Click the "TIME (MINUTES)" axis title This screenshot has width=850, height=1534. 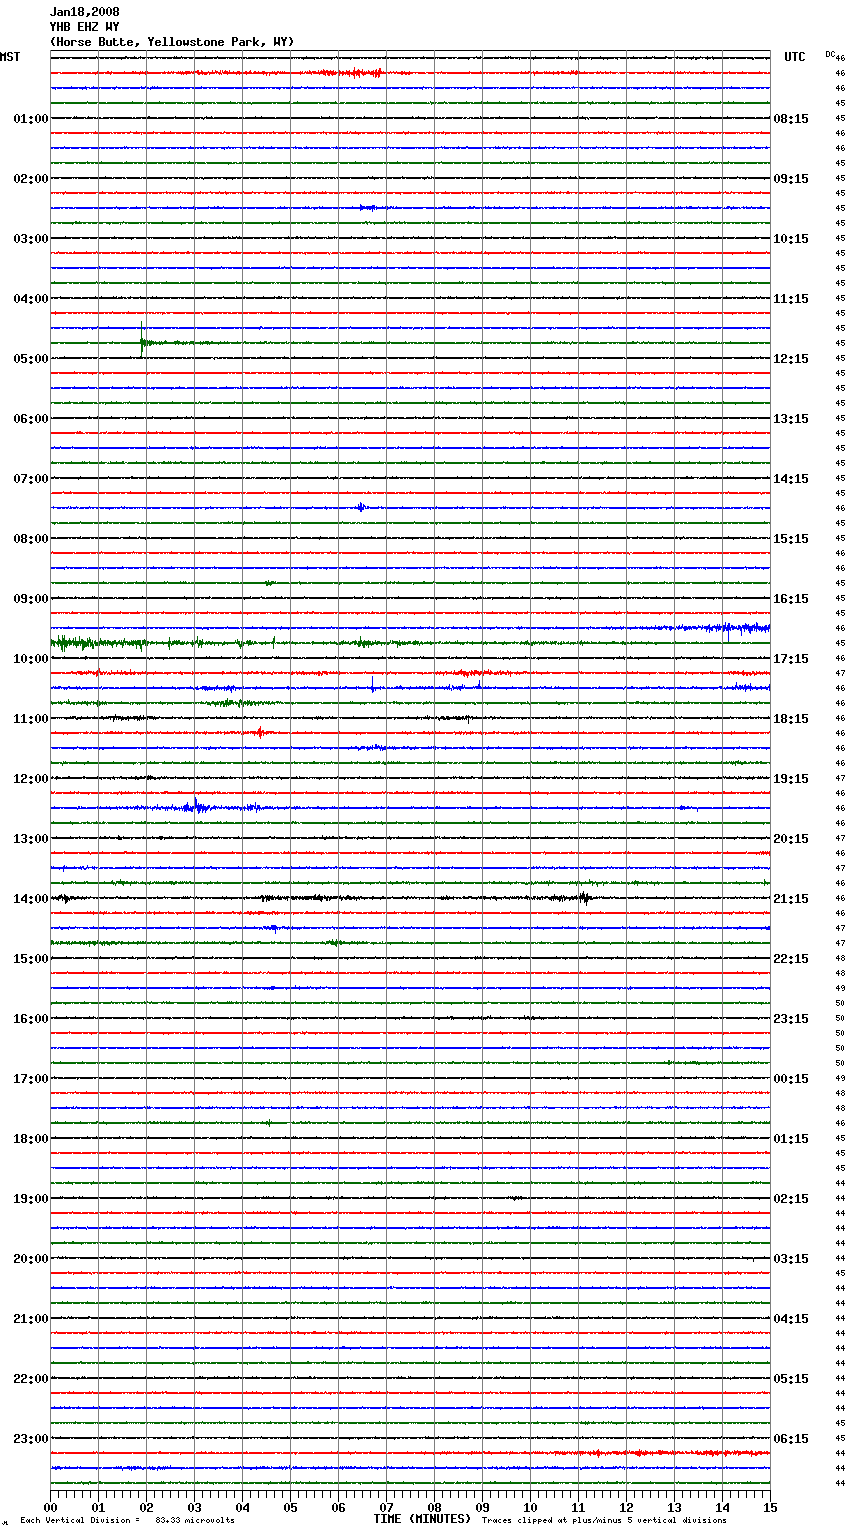[422, 1519]
